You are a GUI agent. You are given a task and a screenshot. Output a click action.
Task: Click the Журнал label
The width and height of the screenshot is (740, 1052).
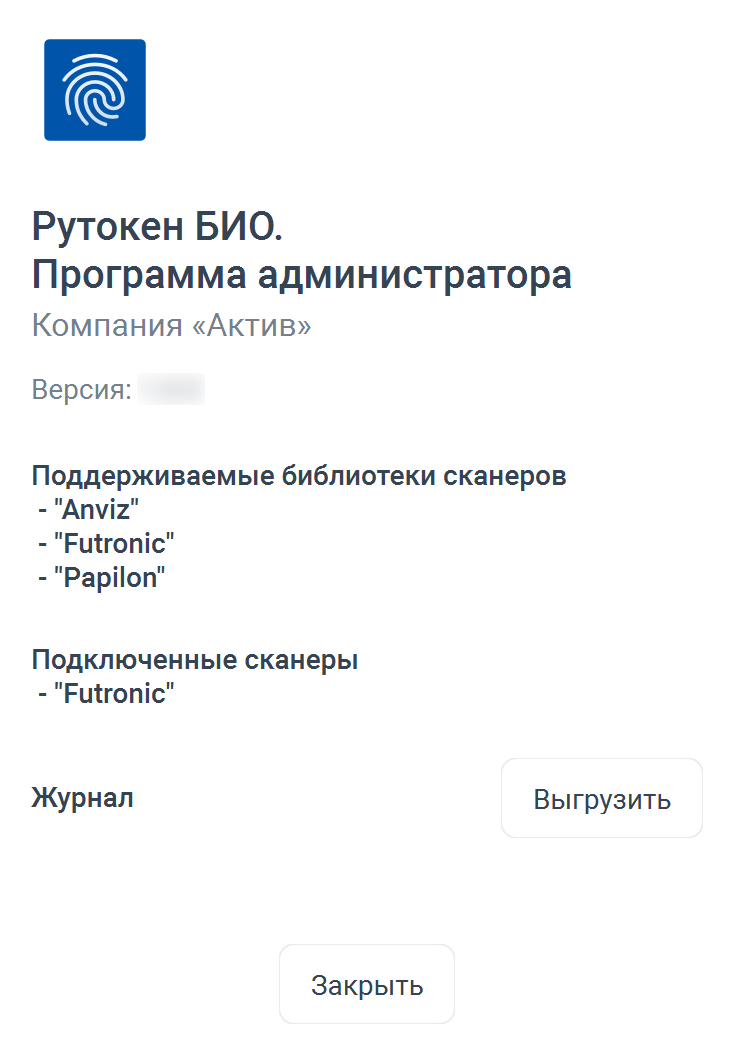[83, 798]
